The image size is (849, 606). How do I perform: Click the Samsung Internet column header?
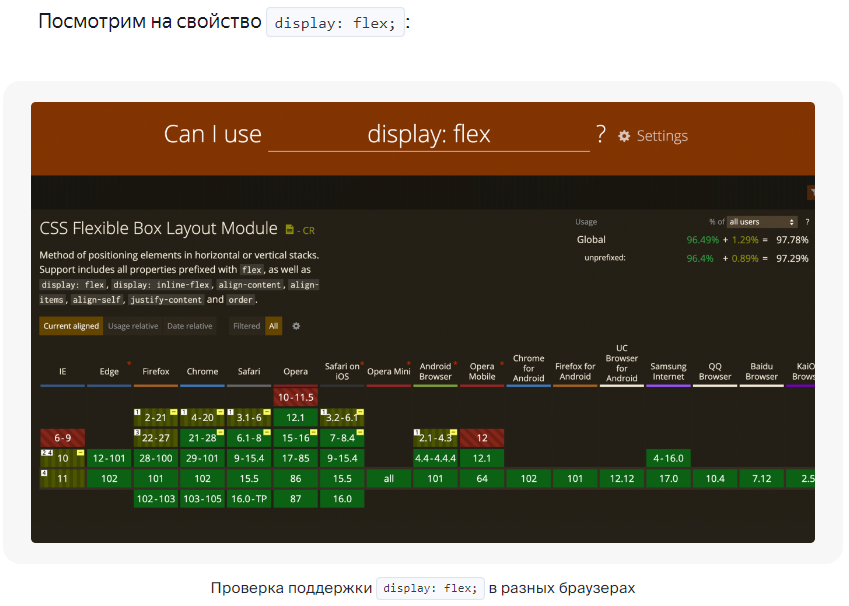coord(668,372)
